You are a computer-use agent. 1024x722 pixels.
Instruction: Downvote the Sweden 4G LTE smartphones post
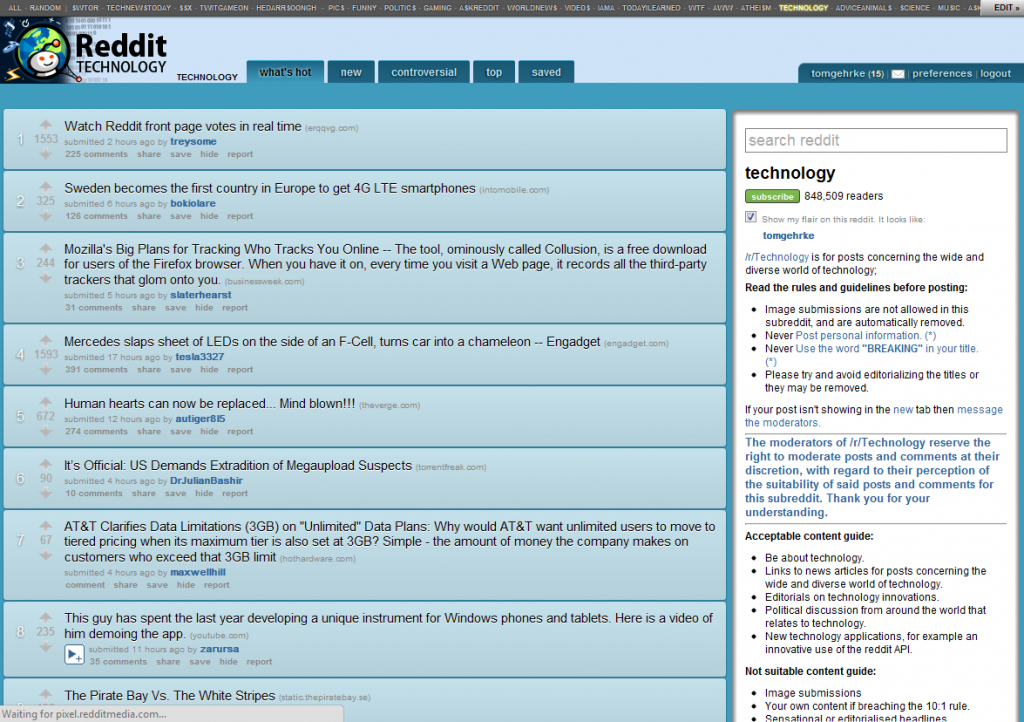pos(45,216)
